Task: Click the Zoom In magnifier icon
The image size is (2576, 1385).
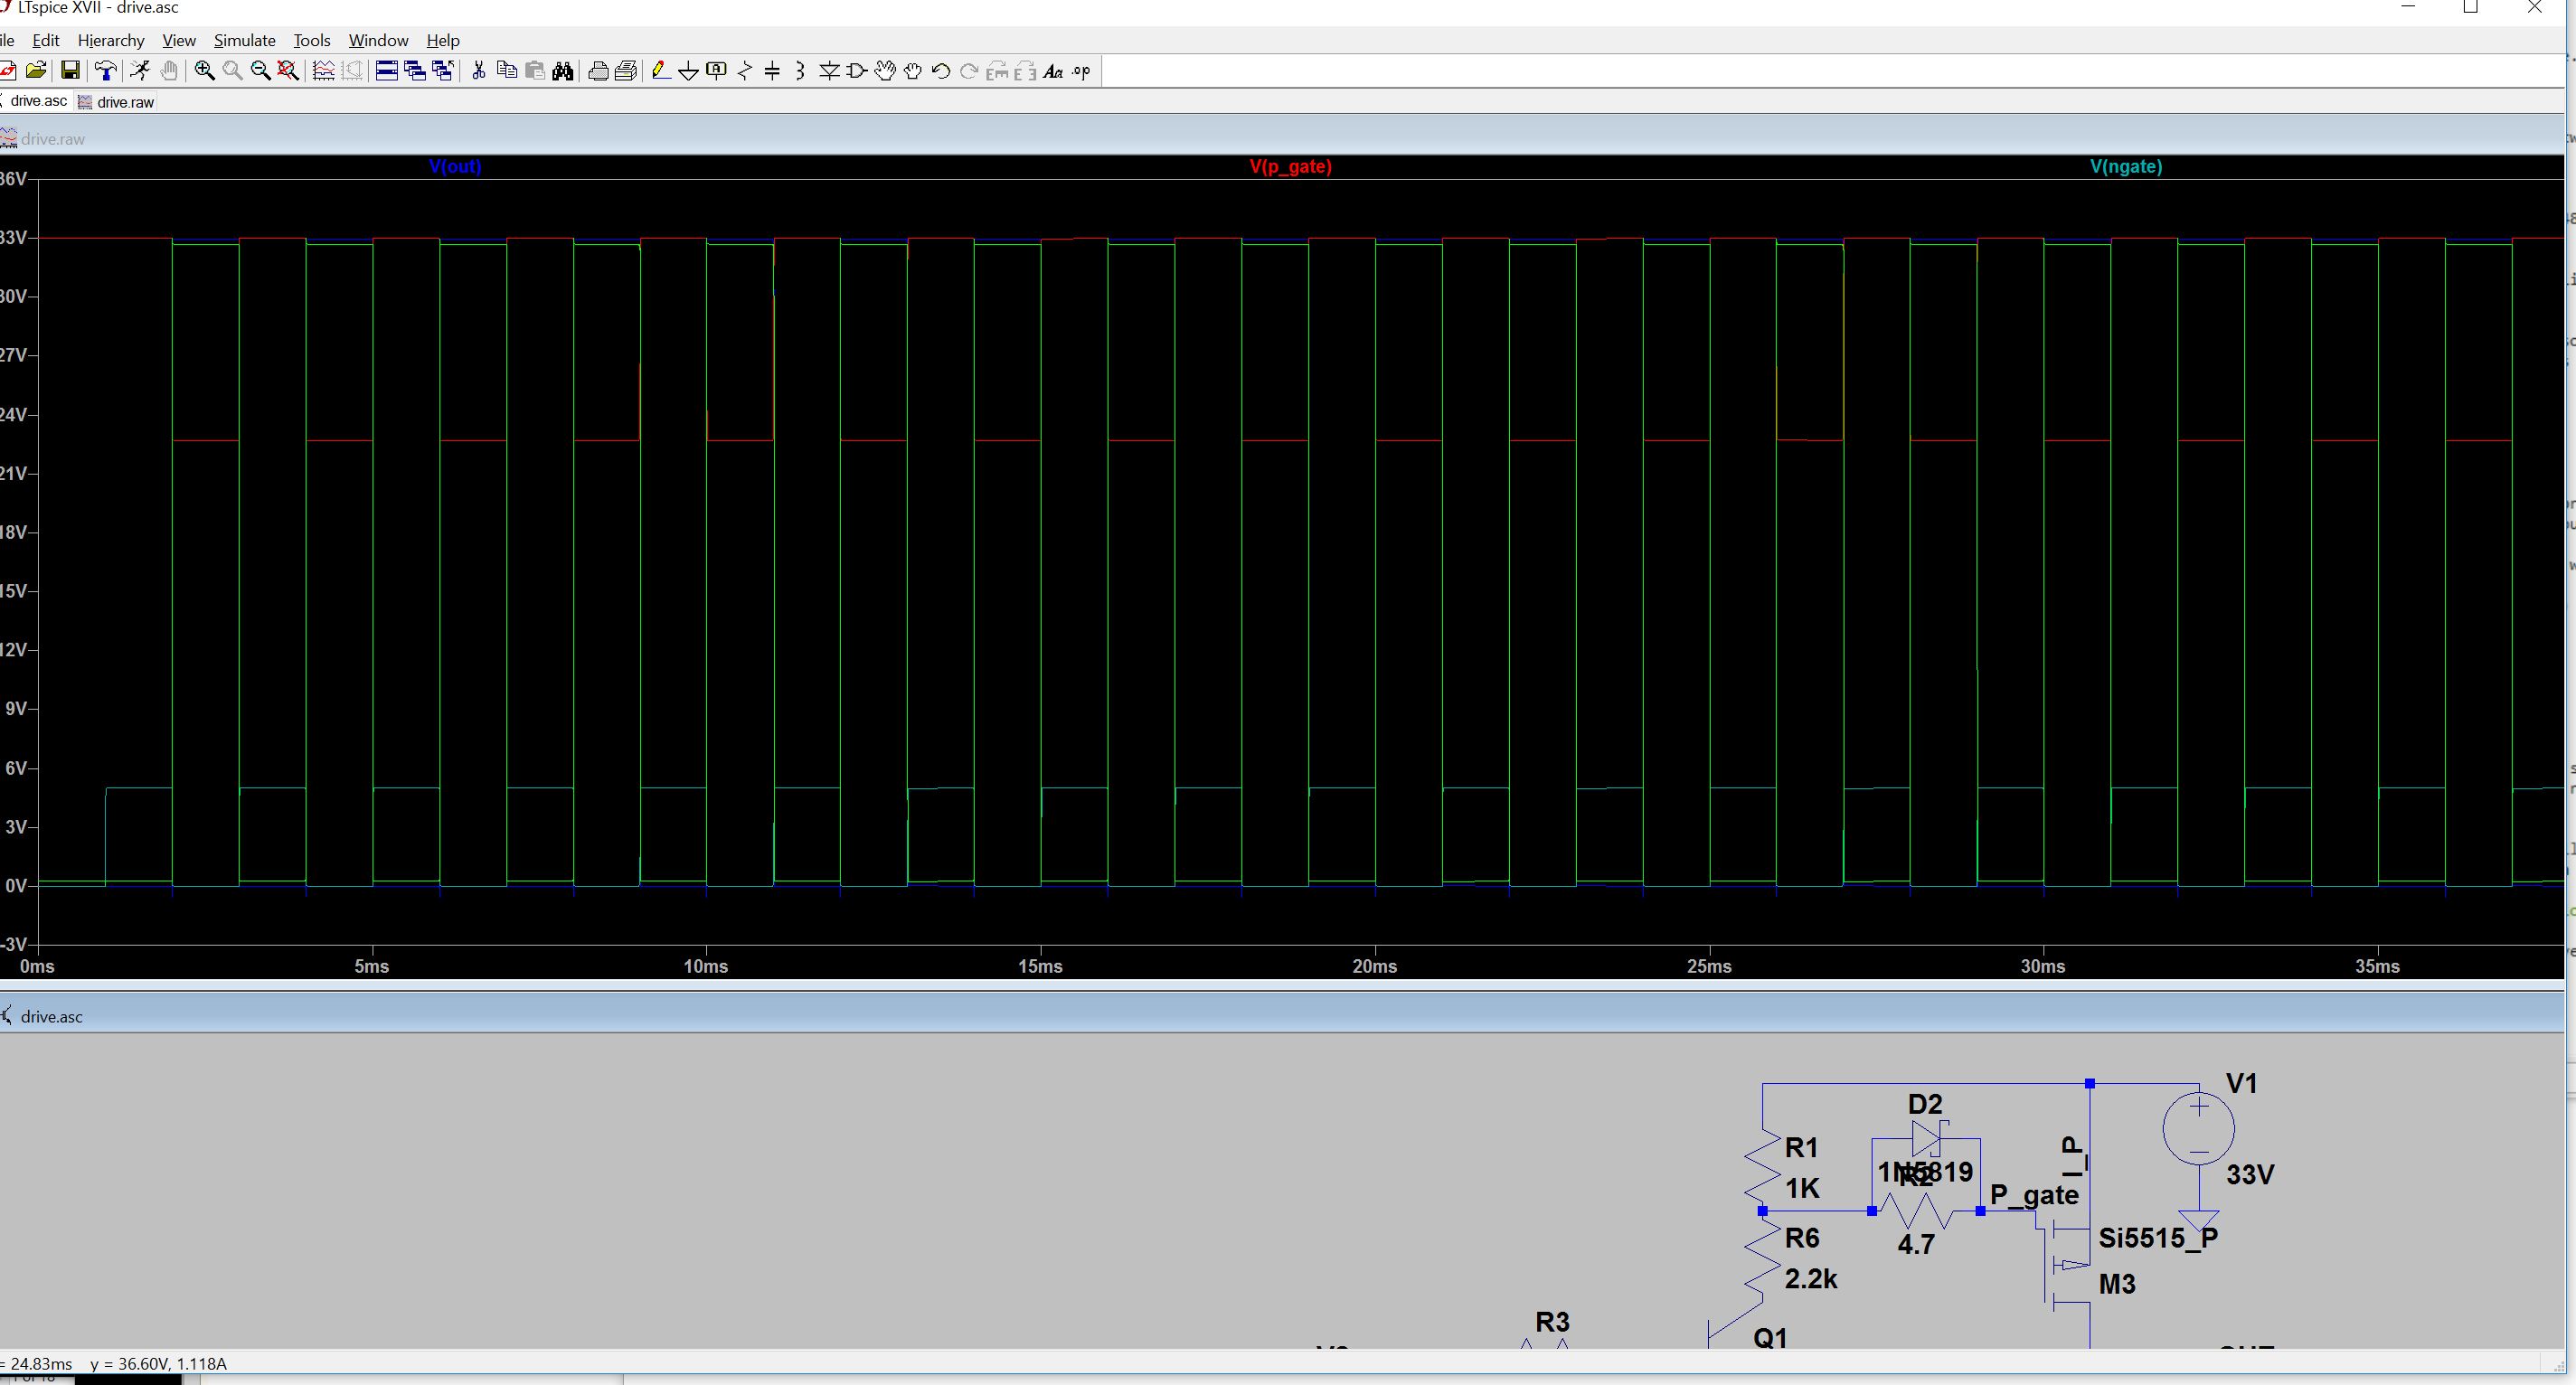Action: click(205, 70)
